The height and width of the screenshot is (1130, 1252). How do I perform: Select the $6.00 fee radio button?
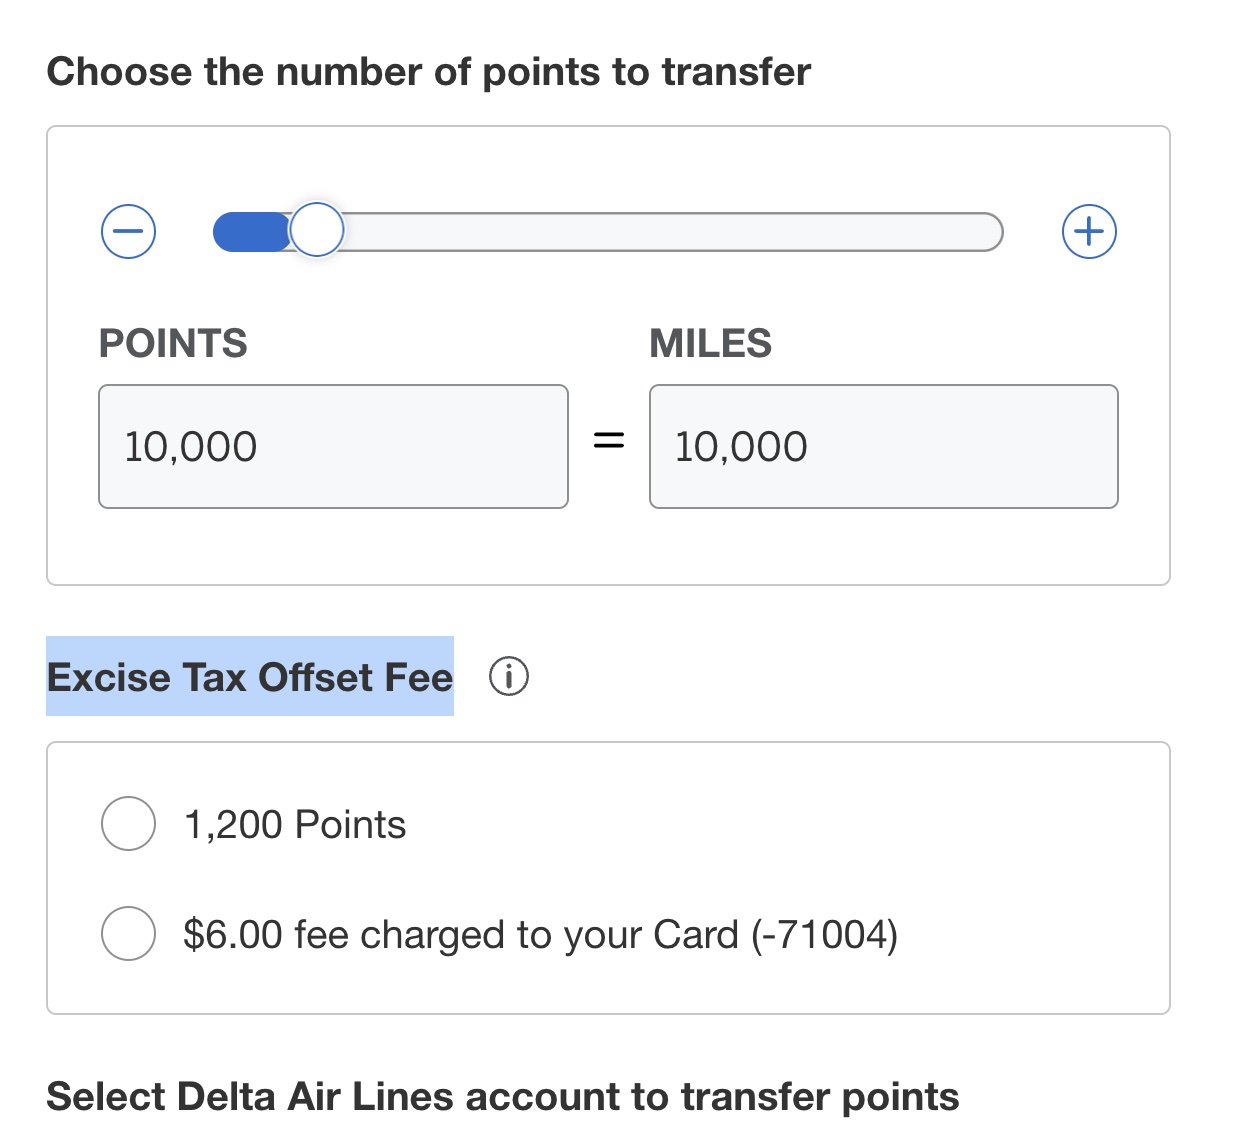(128, 934)
